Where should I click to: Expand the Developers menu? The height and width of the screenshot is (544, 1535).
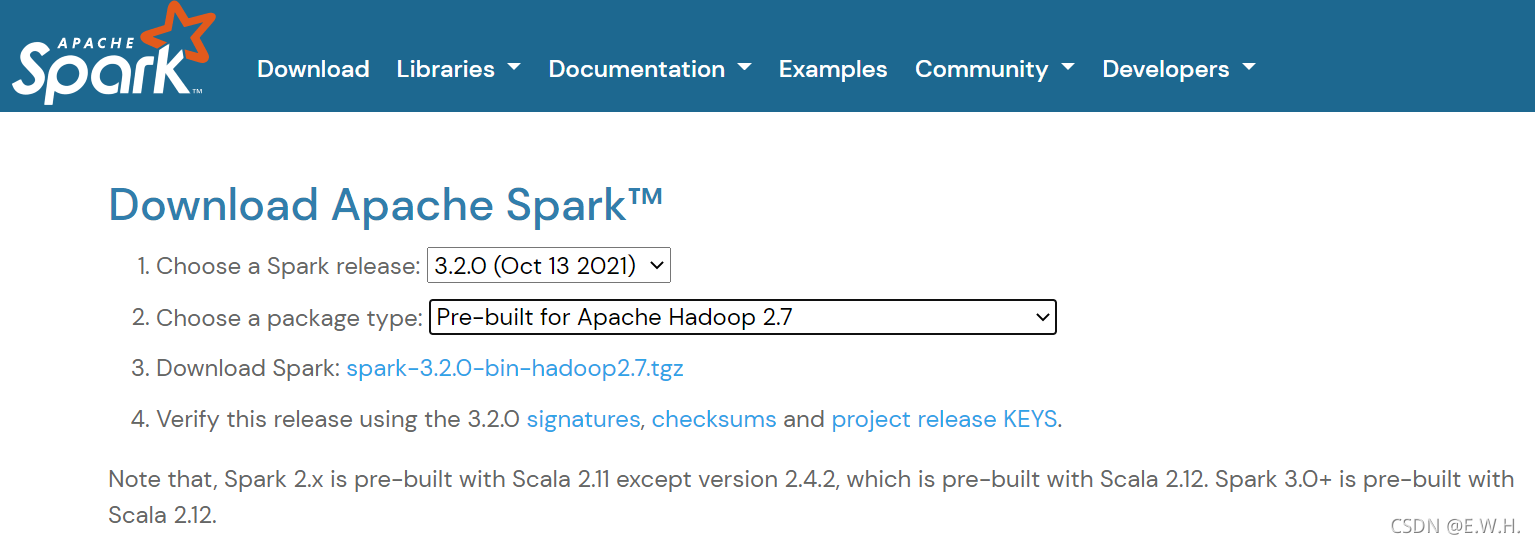pyautogui.click(x=1179, y=69)
